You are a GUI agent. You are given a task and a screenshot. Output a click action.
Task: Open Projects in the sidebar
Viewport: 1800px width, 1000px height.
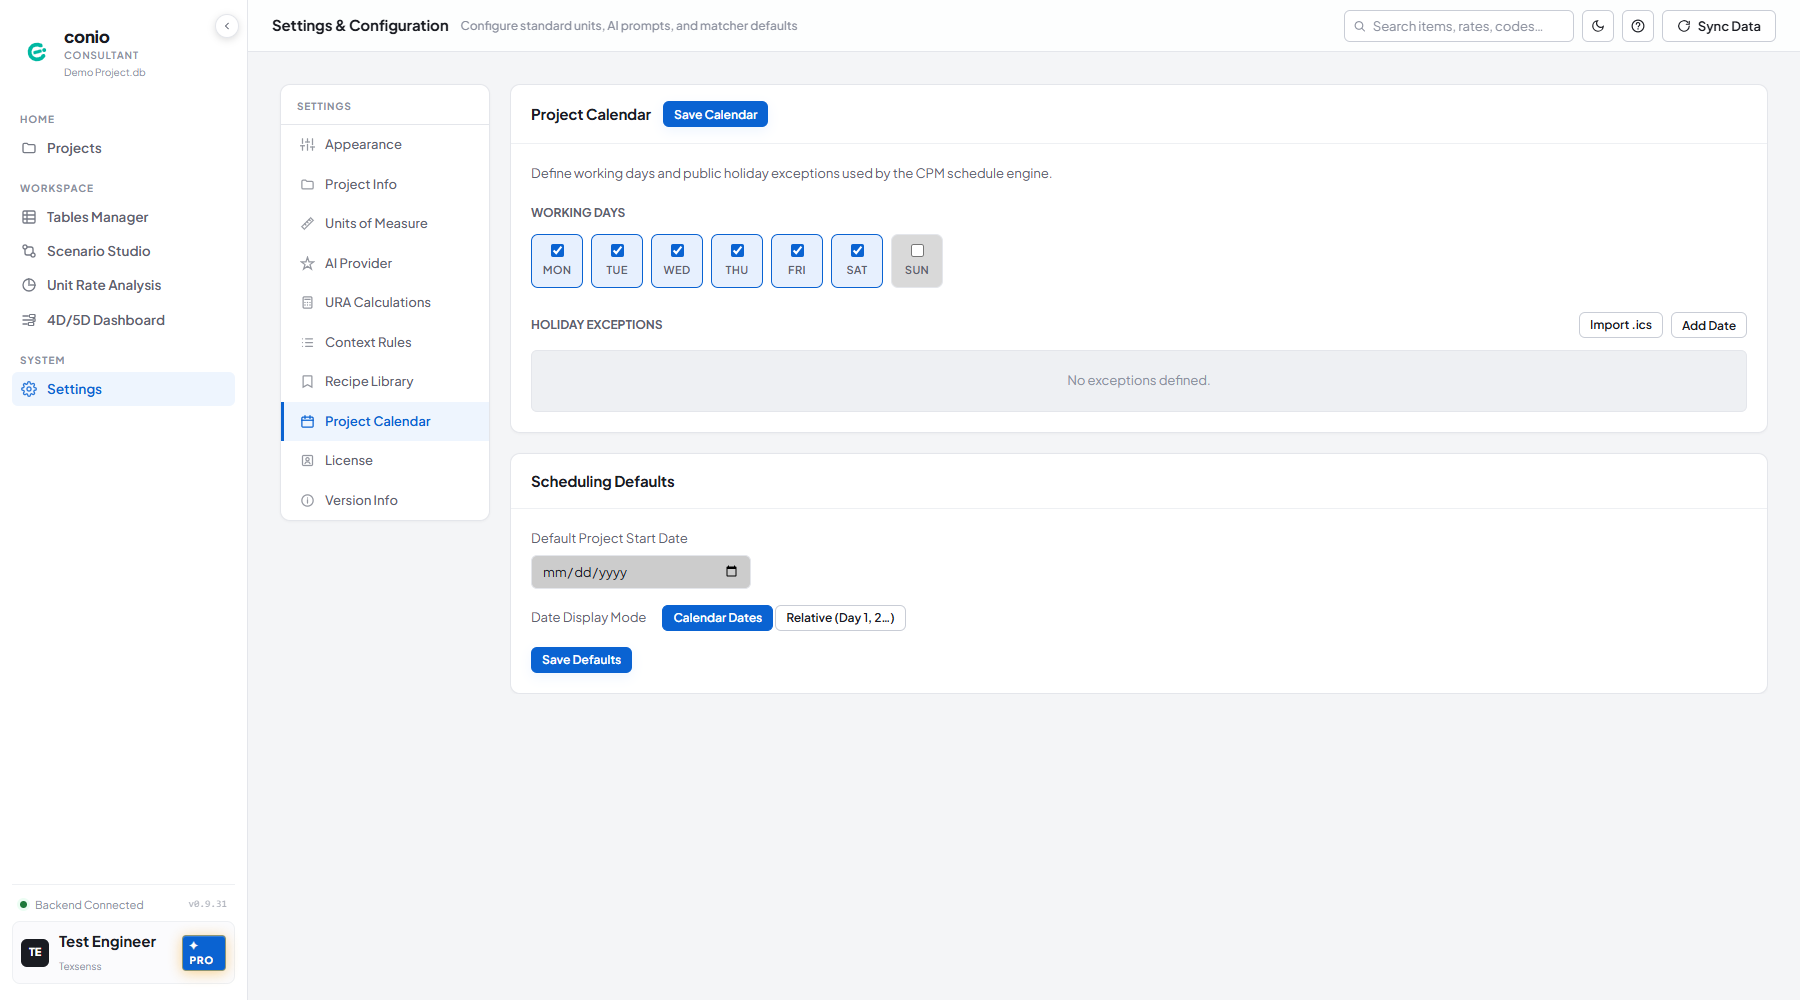tap(123, 148)
